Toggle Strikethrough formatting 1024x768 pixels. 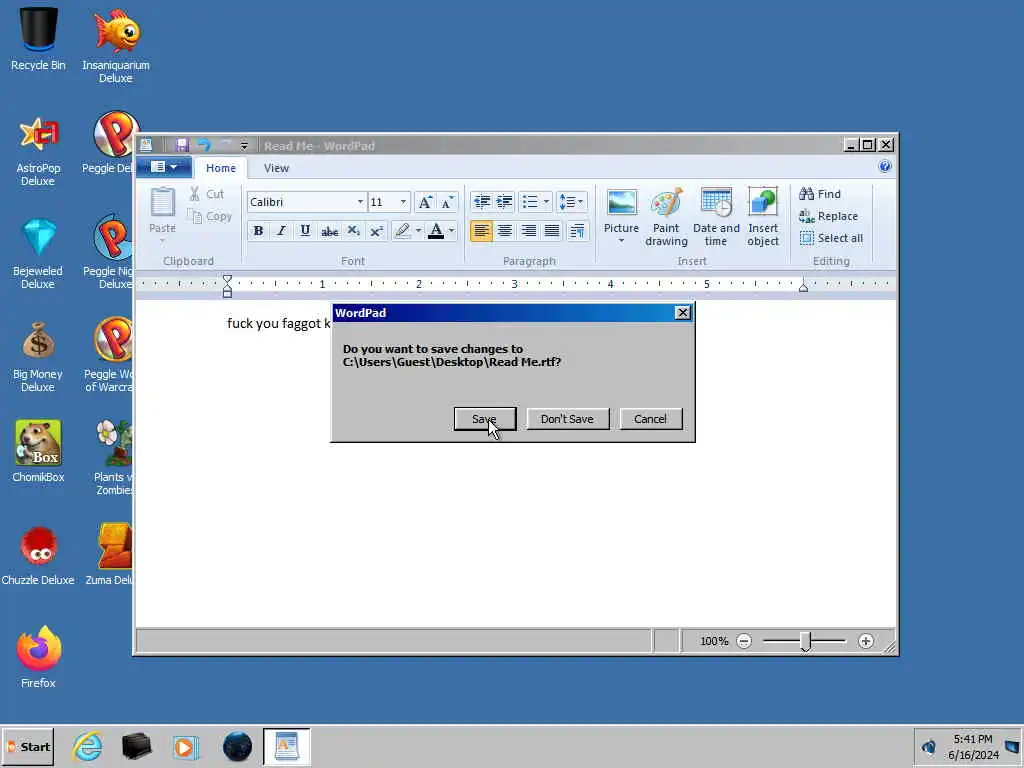[x=329, y=231]
